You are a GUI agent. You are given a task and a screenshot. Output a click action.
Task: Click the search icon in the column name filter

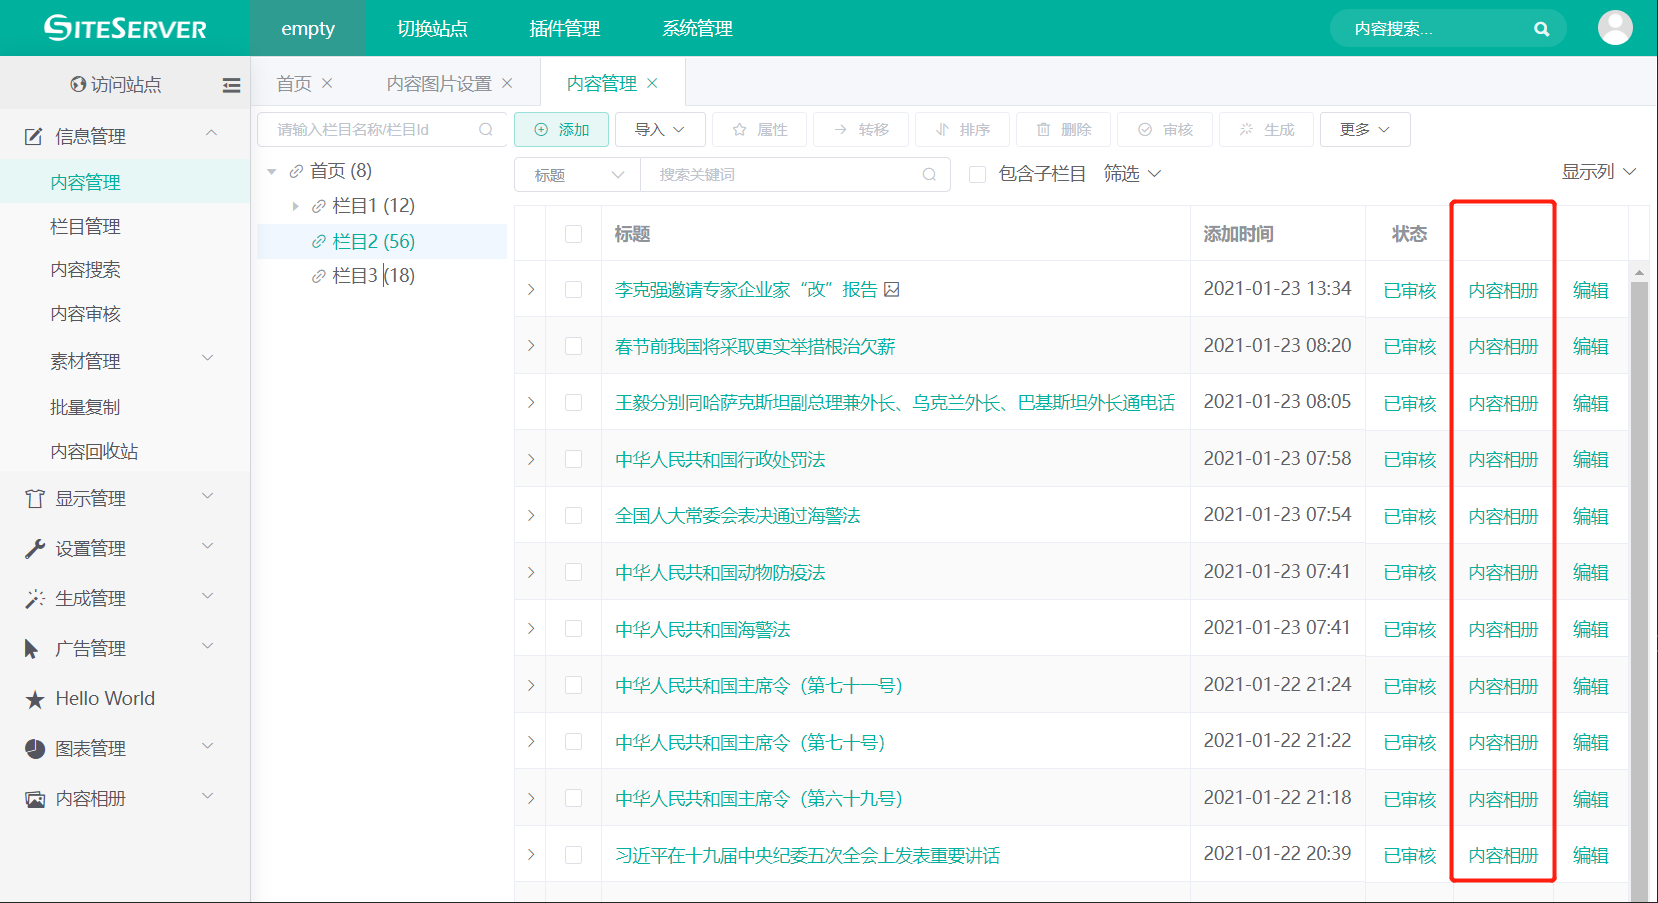click(486, 129)
